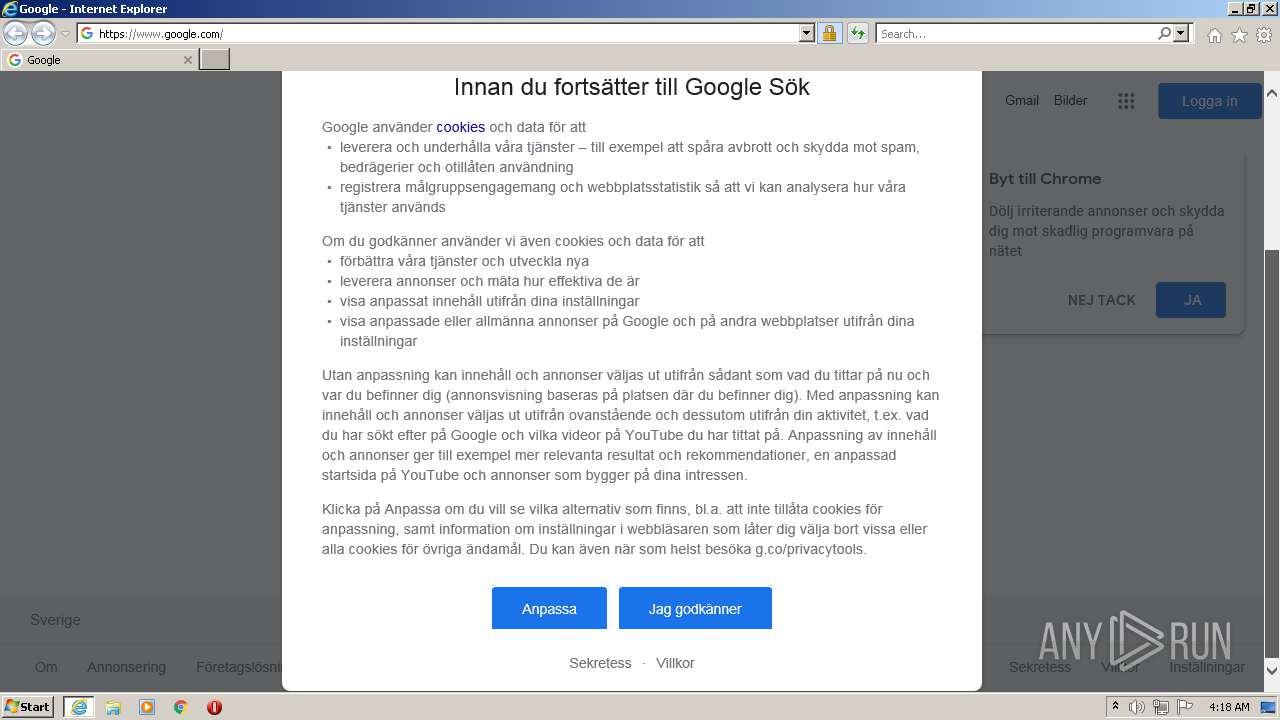Open the Bilder link
Image resolution: width=1280 pixels, height=720 pixels.
tap(1070, 100)
